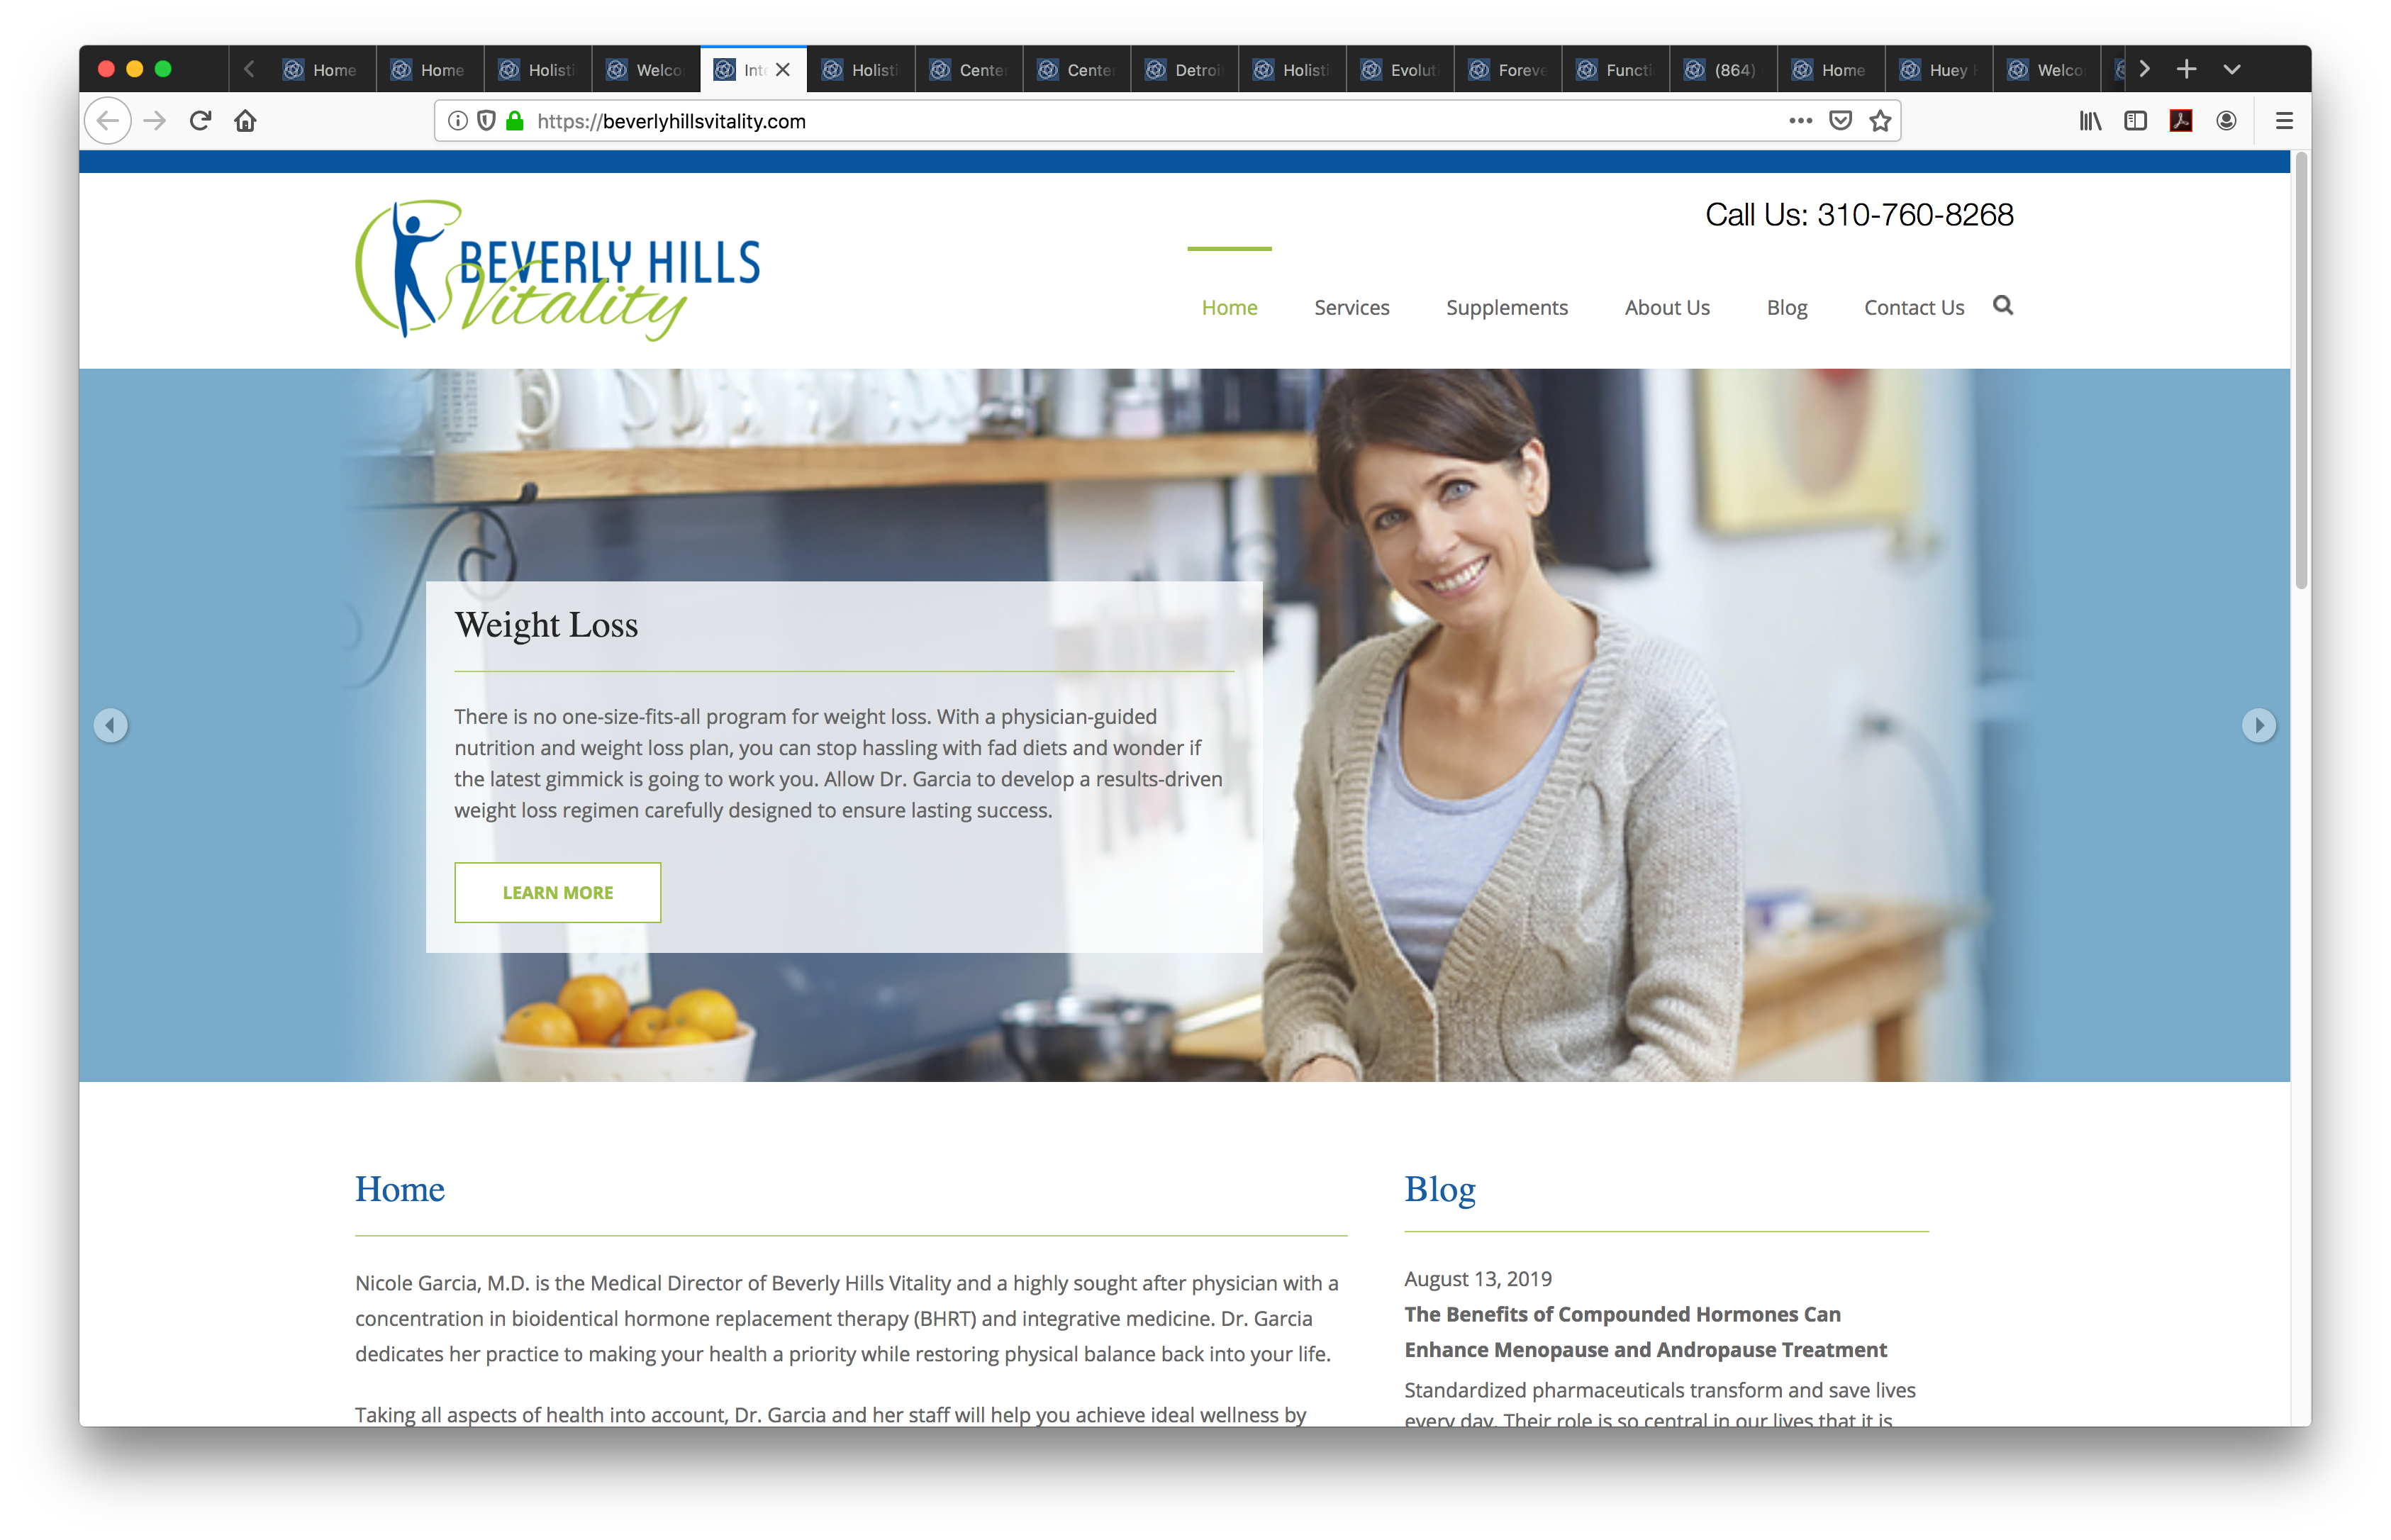Bookmark this page with star icon
Screen dimensions: 2391x1540
coord(1880,121)
